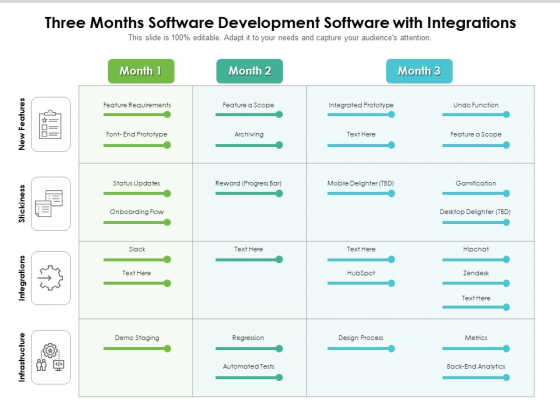Image resolution: width=560 pixels, height=420 pixels.
Task: Click the 'Undo Function' label
Action: coord(476,105)
